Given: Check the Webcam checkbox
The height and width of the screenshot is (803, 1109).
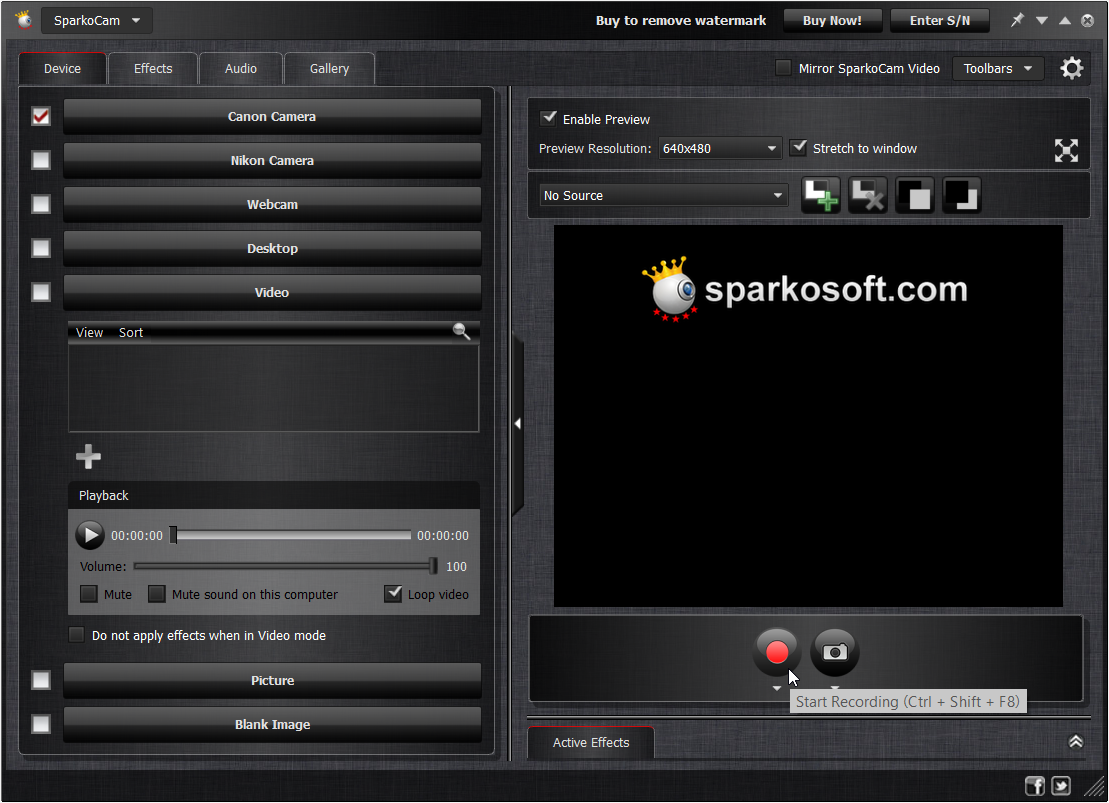Looking at the screenshot, I should (41, 204).
